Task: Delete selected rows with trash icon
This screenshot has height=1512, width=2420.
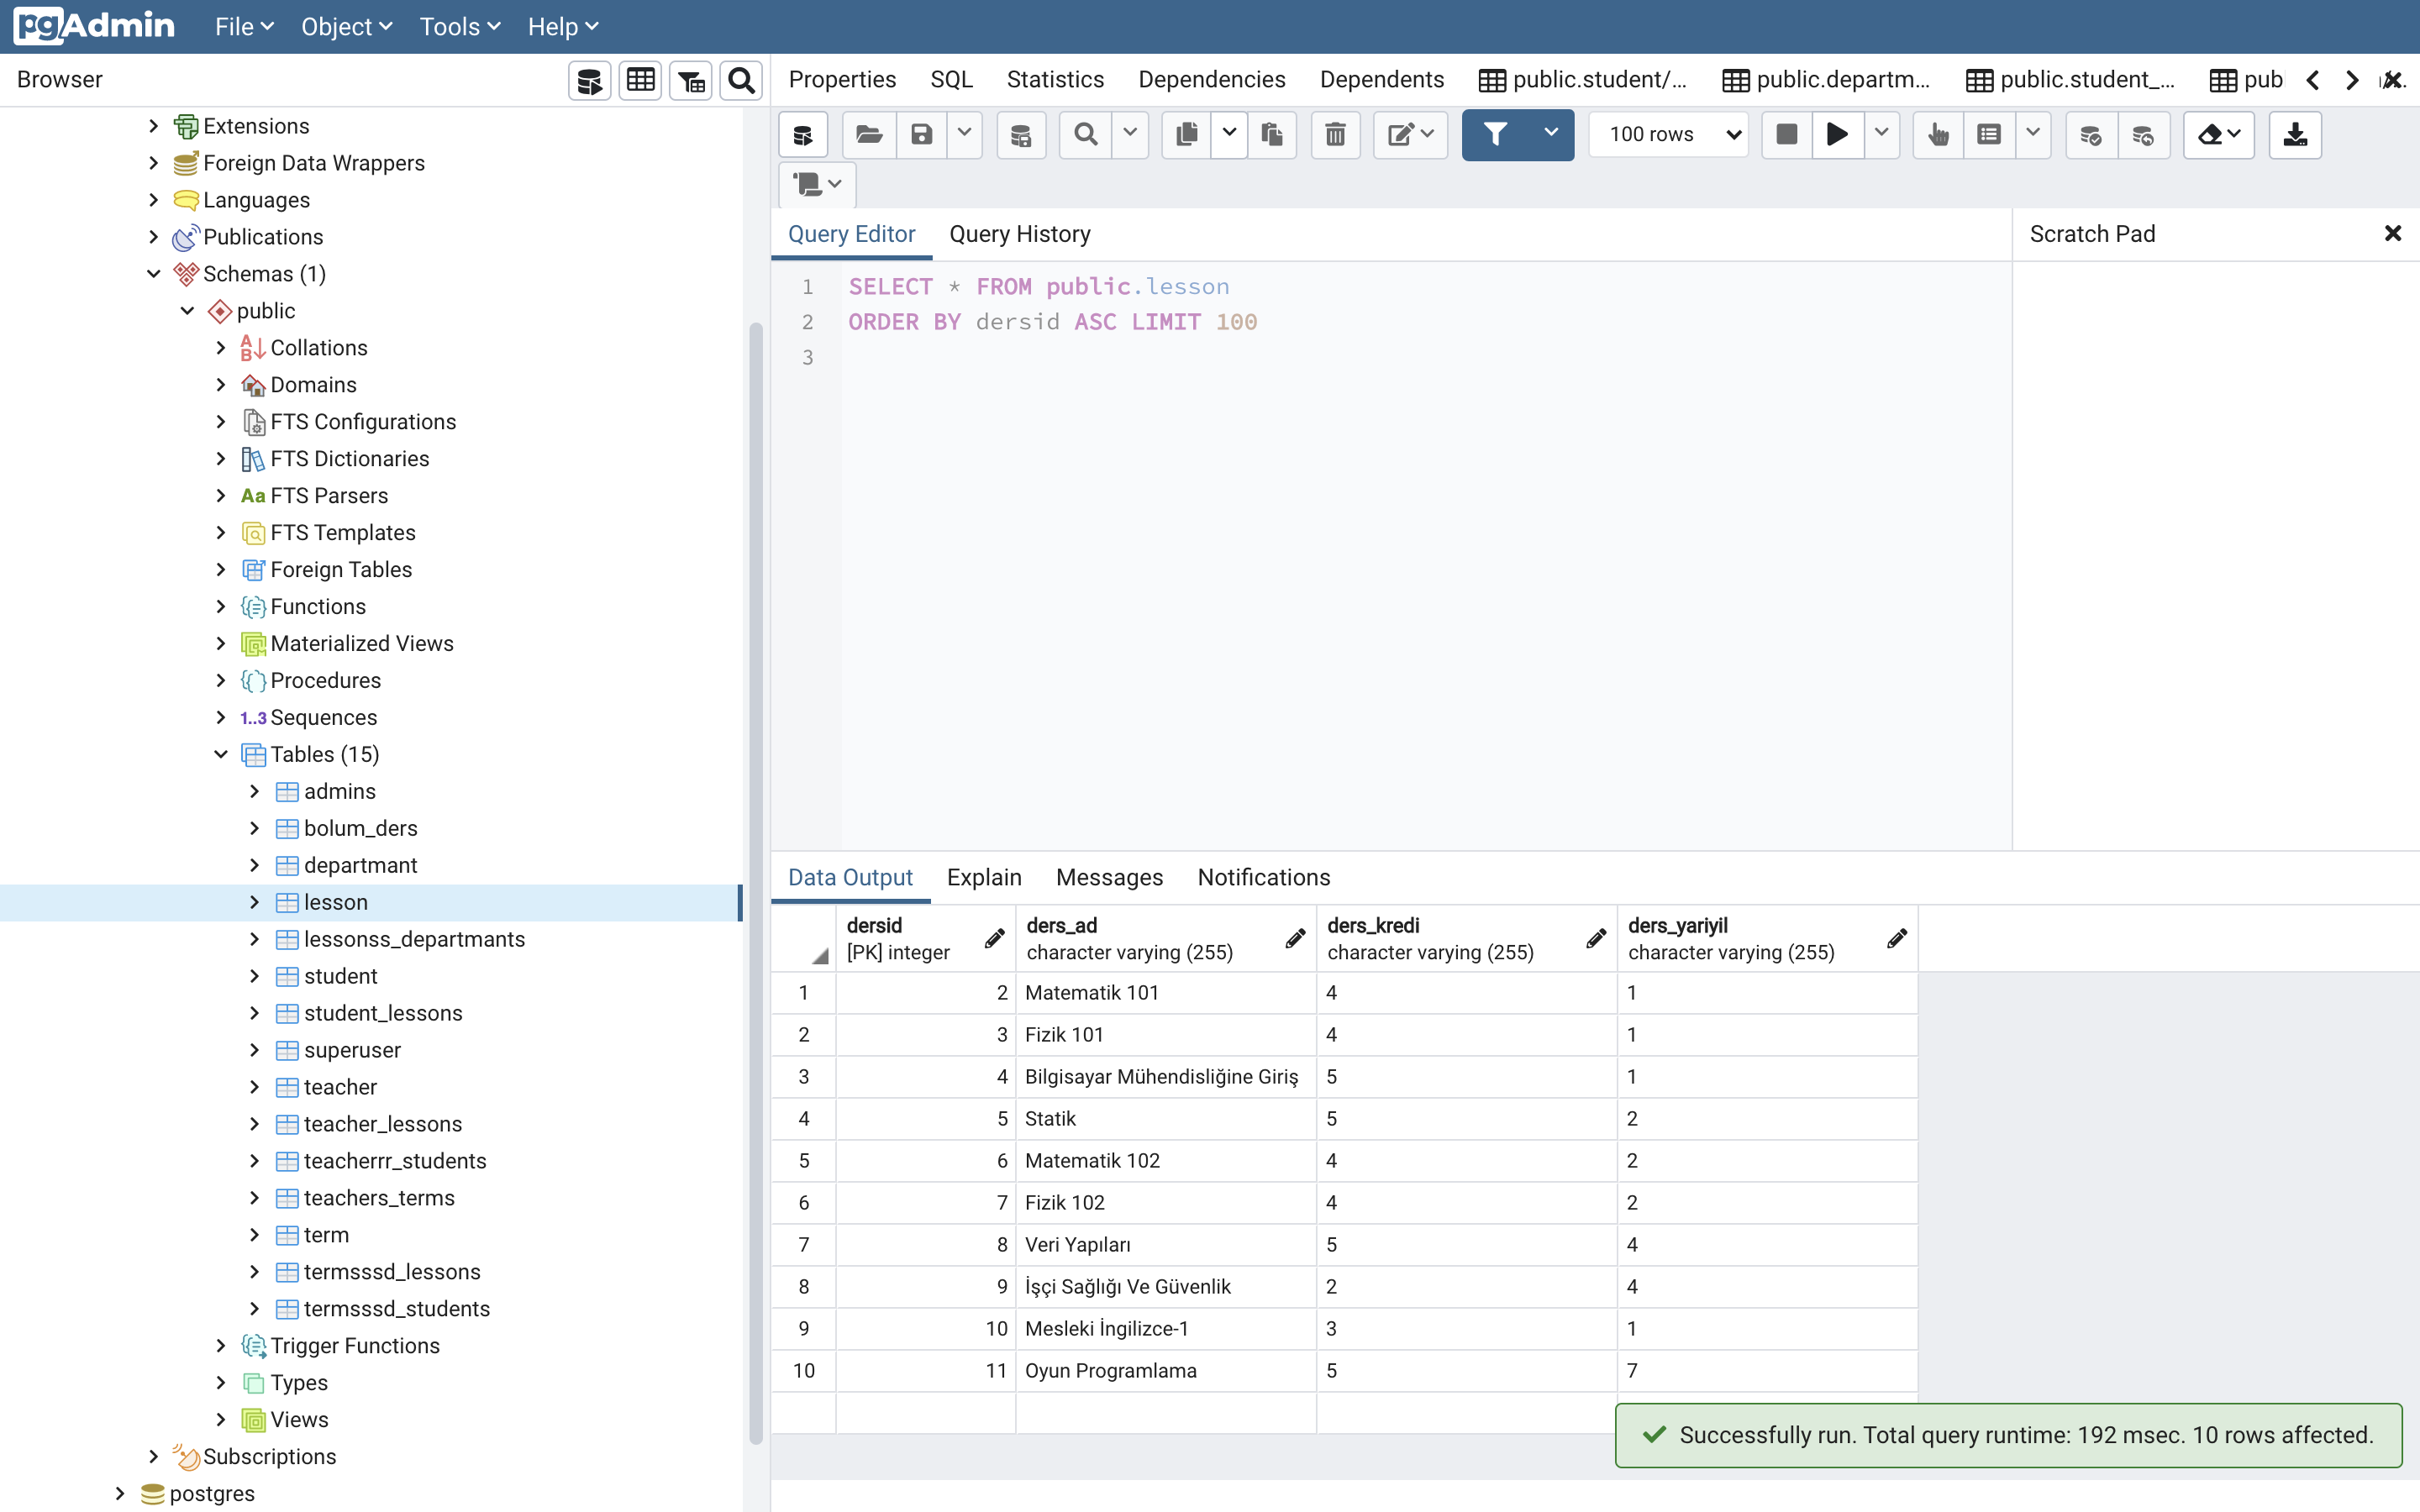Action: 1336,134
